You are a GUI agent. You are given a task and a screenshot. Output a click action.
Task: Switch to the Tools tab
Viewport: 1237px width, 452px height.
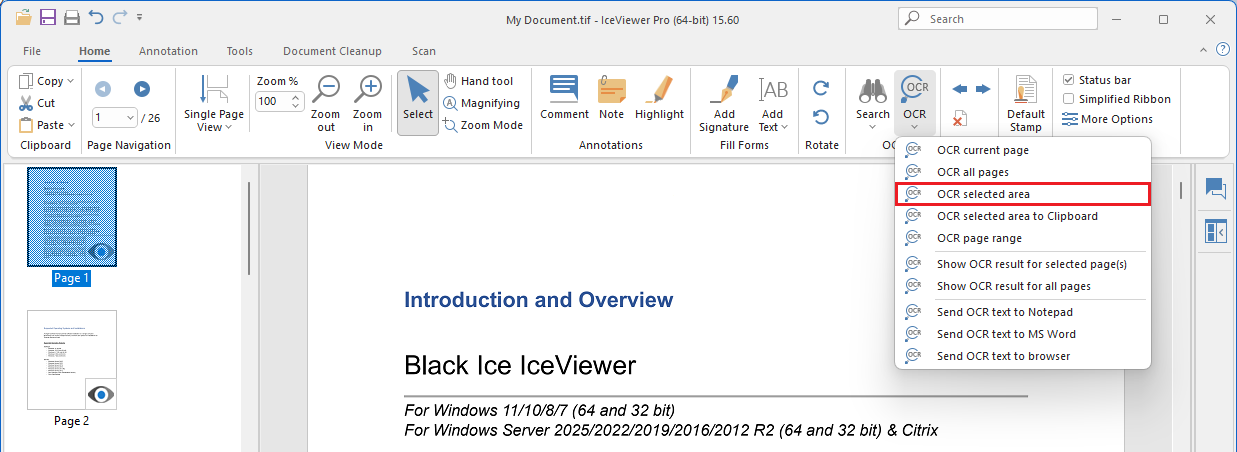240,51
